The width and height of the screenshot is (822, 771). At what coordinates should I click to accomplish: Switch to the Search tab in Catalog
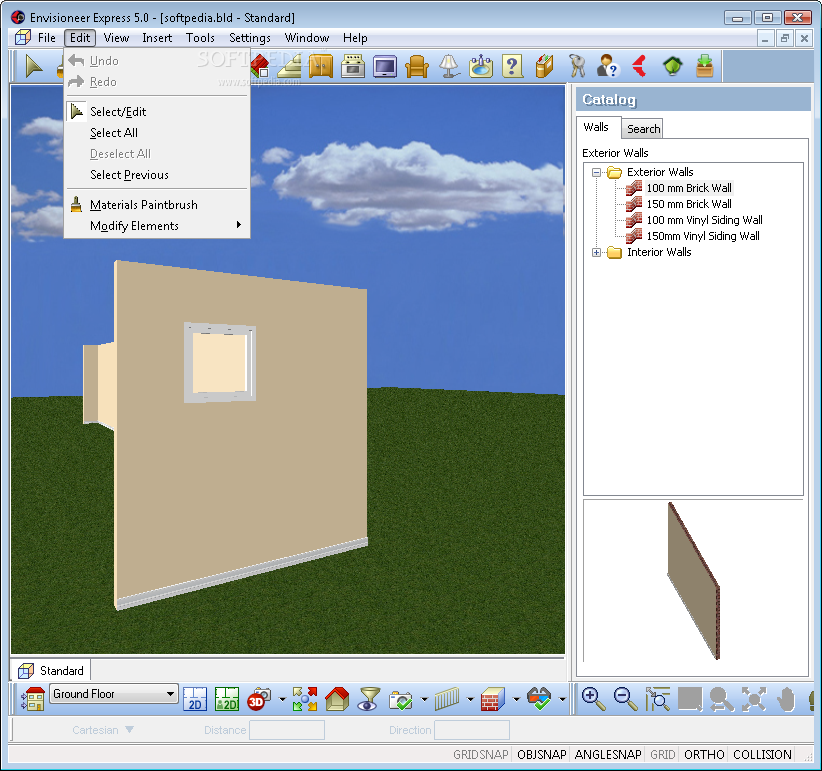(643, 129)
